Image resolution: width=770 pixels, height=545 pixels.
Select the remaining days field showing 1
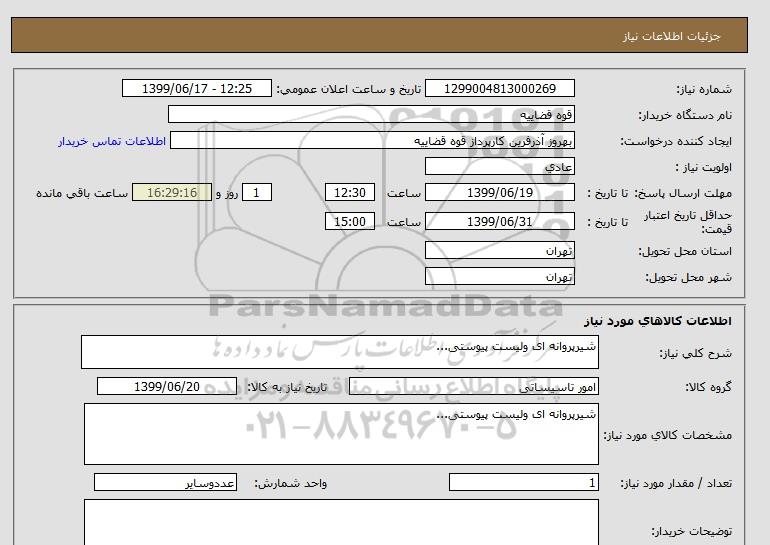[256, 192]
